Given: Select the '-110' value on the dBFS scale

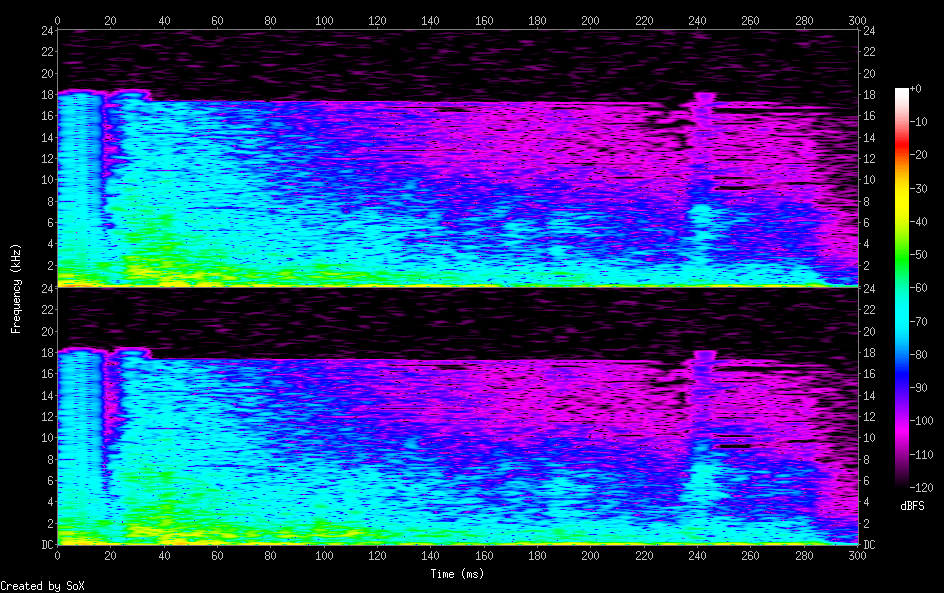Looking at the screenshot, I should 922,455.
